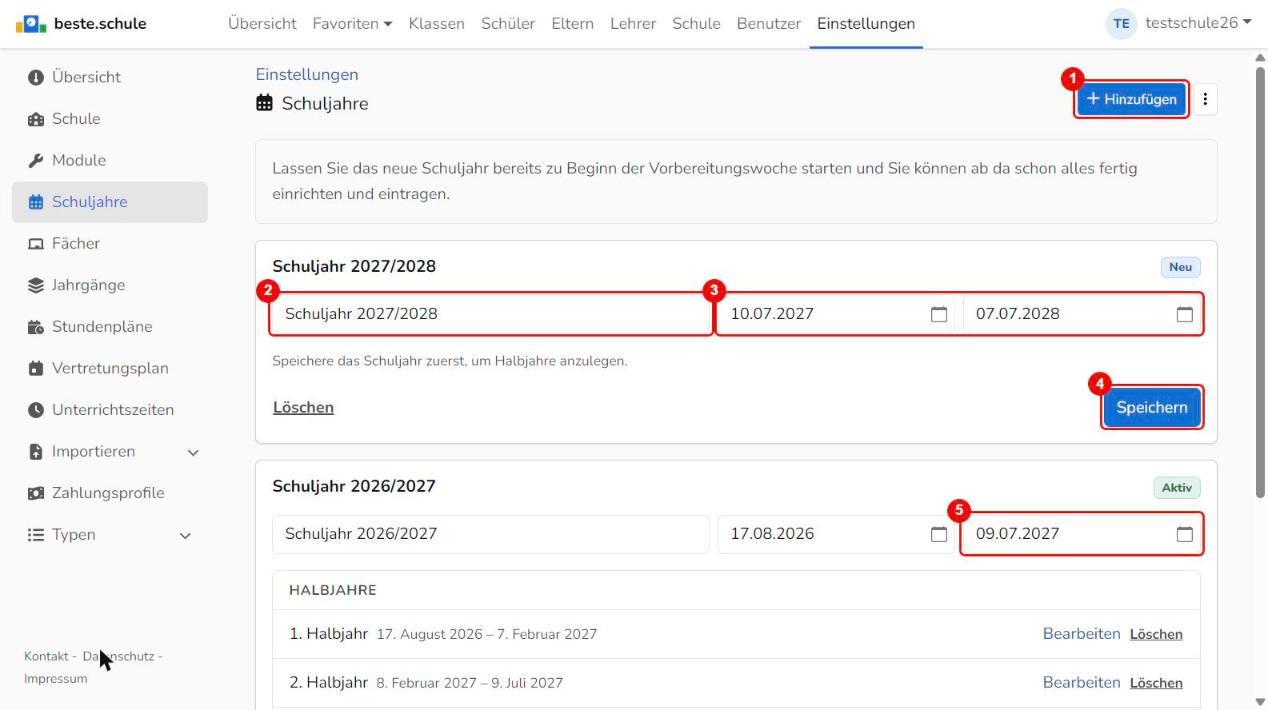Click the 17.08.2026 start date field
1268x710 pixels.
coord(837,534)
